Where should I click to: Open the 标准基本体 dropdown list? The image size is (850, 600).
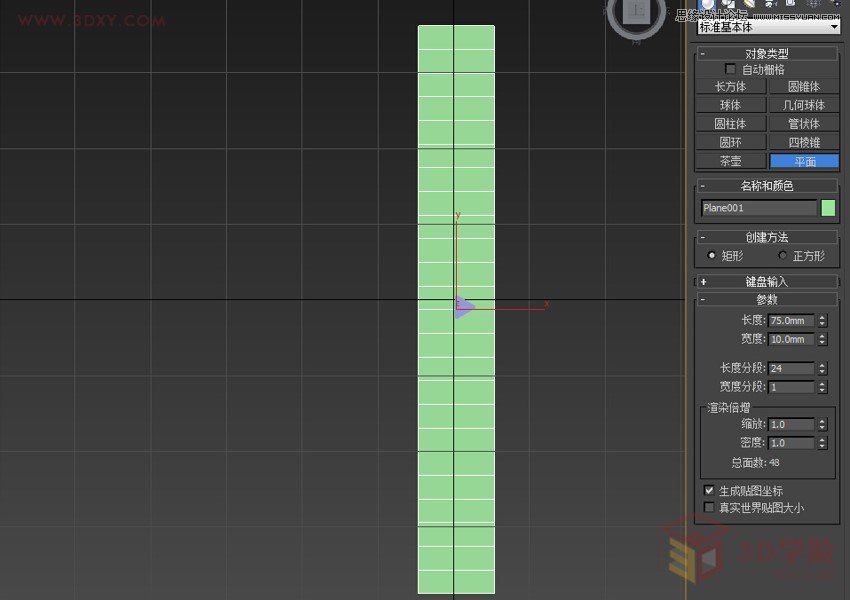pyautogui.click(x=767, y=27)
